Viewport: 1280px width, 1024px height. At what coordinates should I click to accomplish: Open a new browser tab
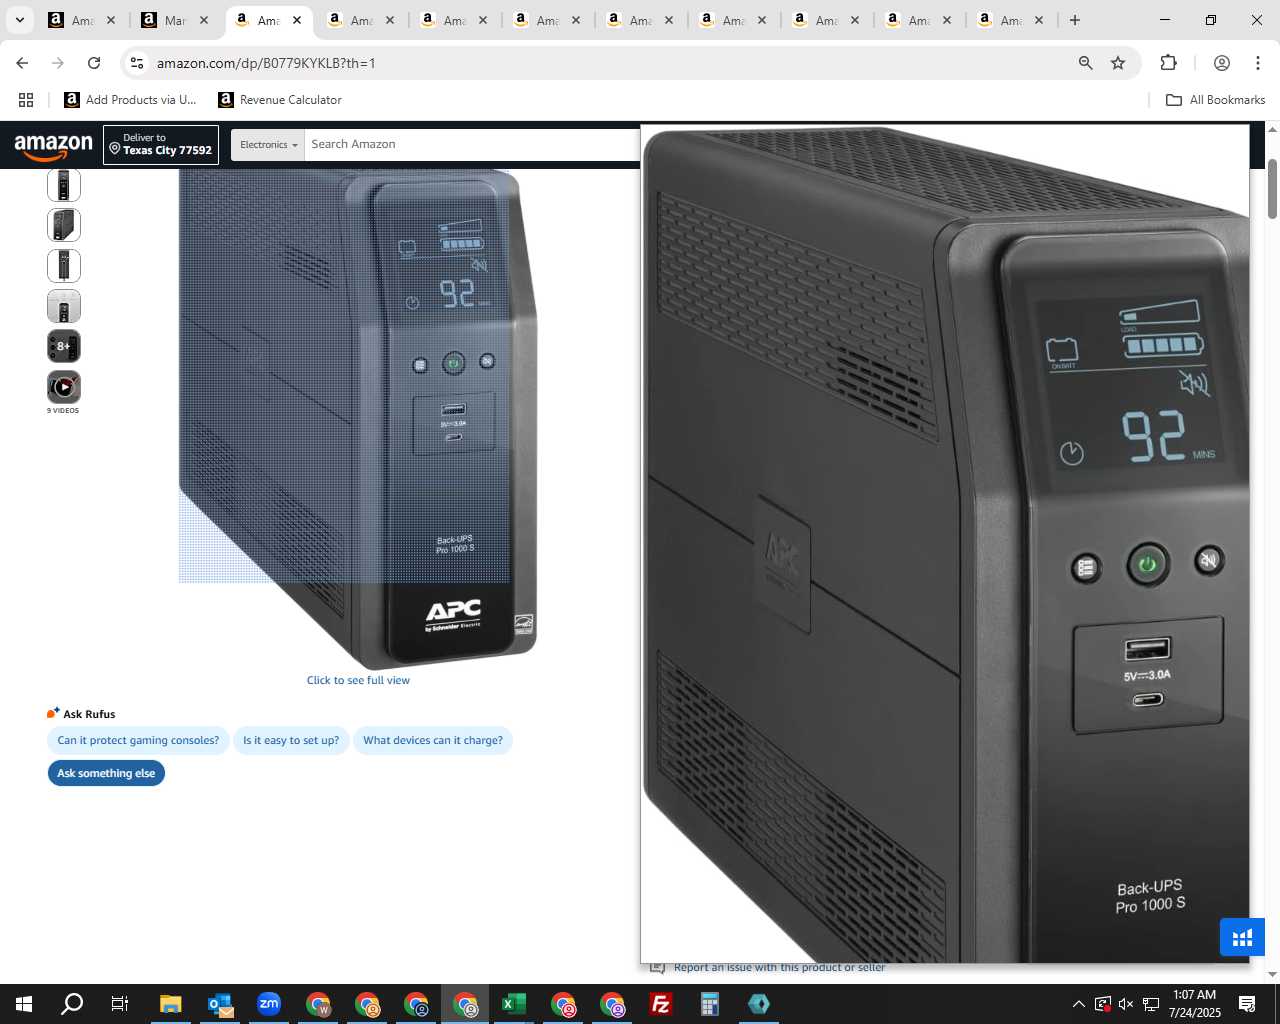click(1075, 20)
